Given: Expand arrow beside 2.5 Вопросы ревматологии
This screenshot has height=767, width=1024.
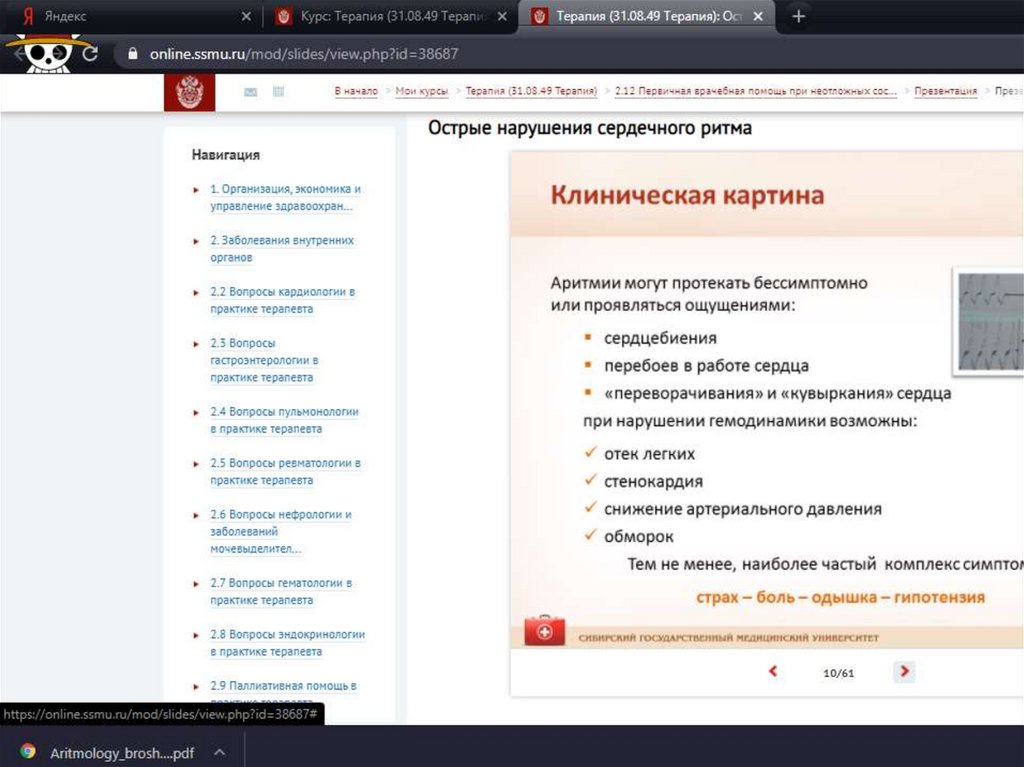Looking at the screenshot, I should click(195, 464).
